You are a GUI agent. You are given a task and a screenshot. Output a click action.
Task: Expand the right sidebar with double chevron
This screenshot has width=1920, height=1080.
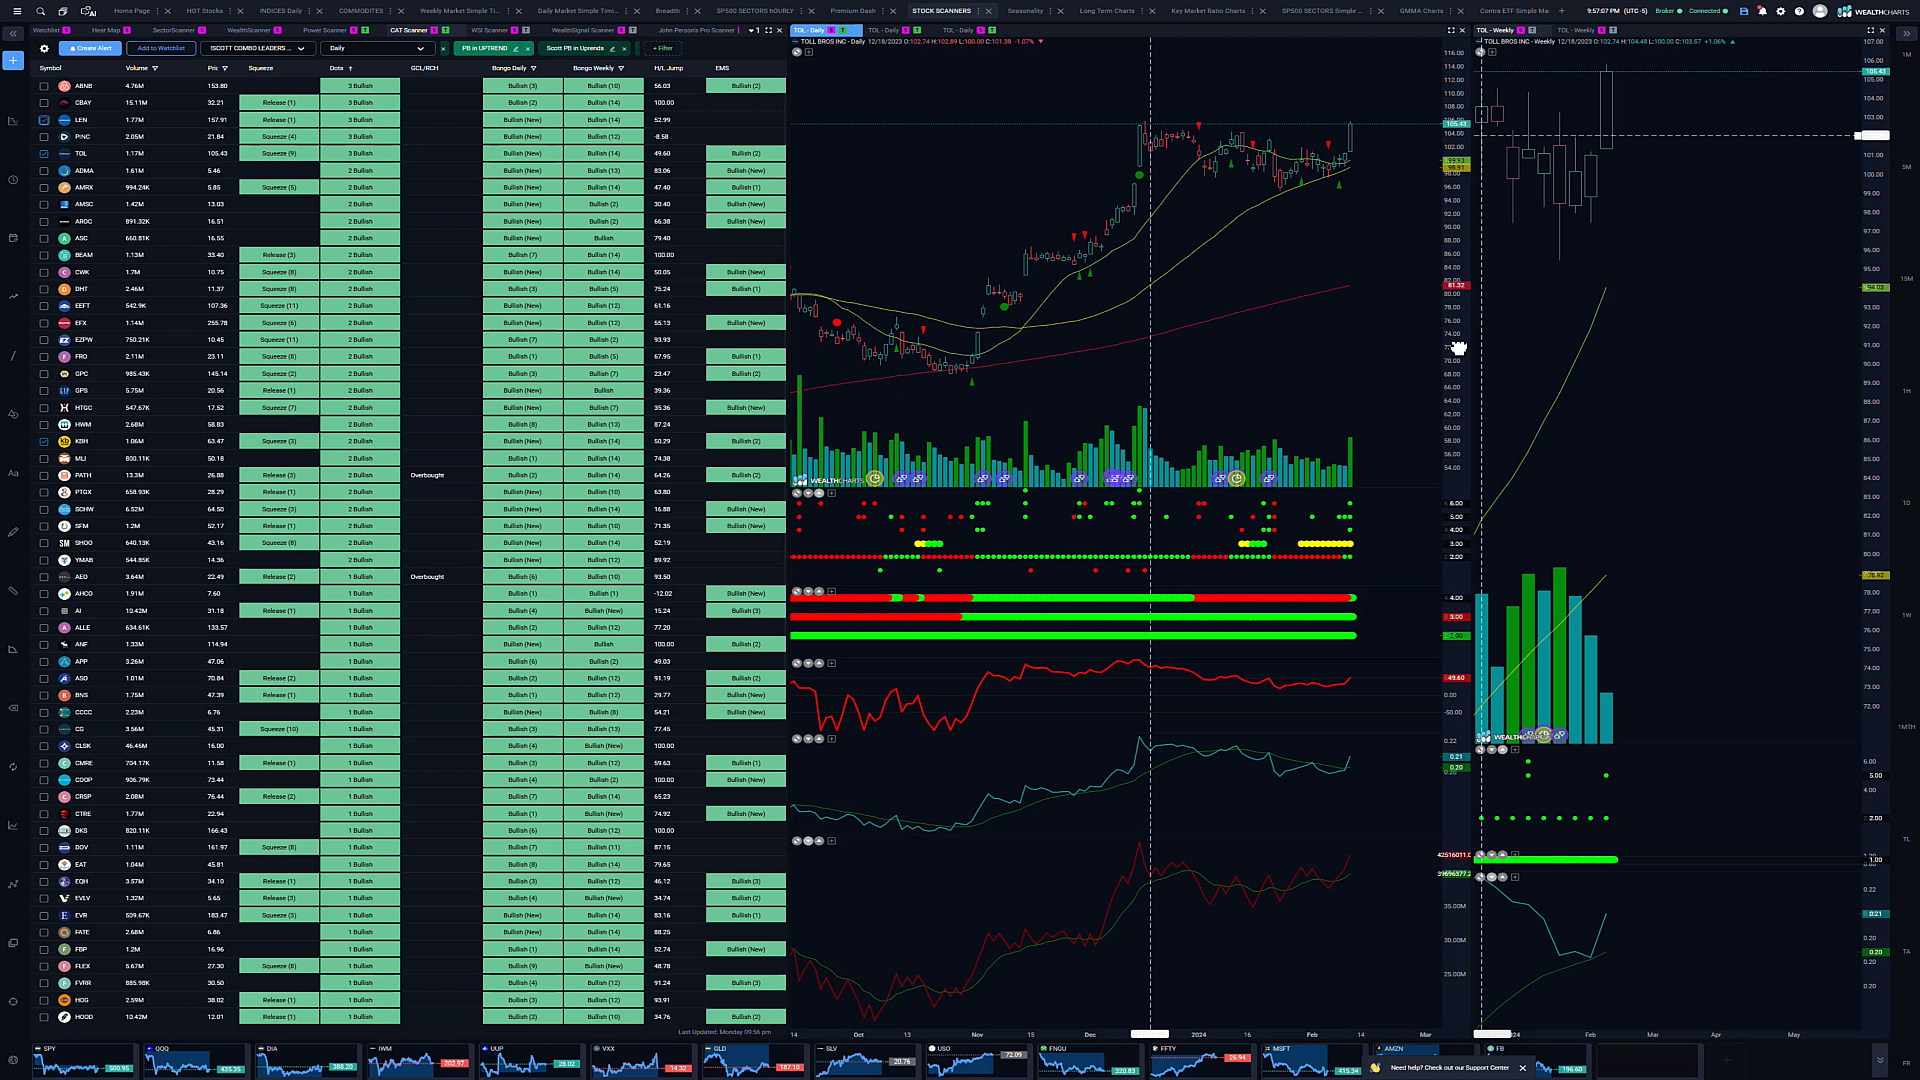click(x=1906, y=33)
